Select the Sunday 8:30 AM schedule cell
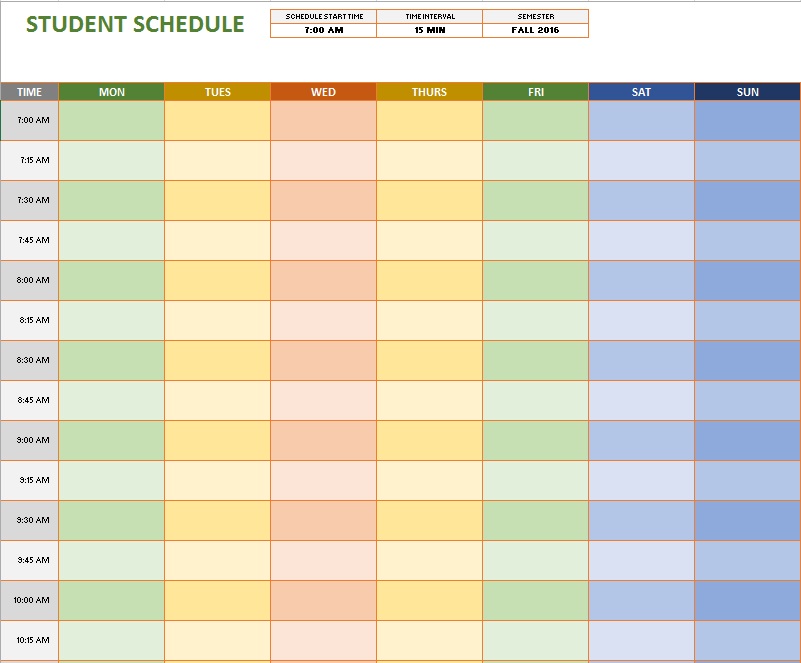The height and width of the screenshot is (663, 801). pyautogui.click(x=747, y=360)
